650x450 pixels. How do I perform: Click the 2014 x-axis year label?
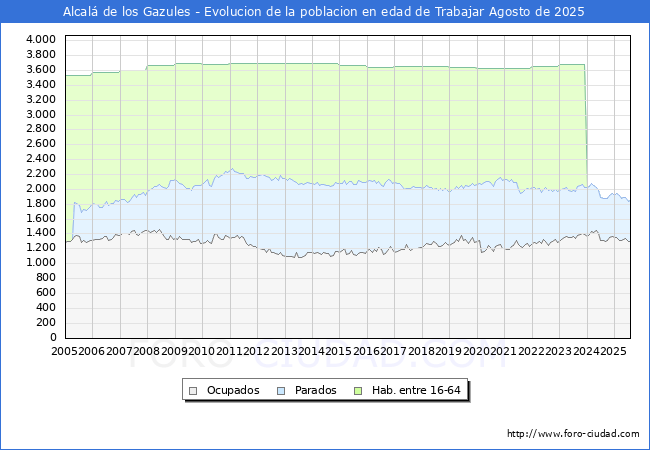click(312, 351)
